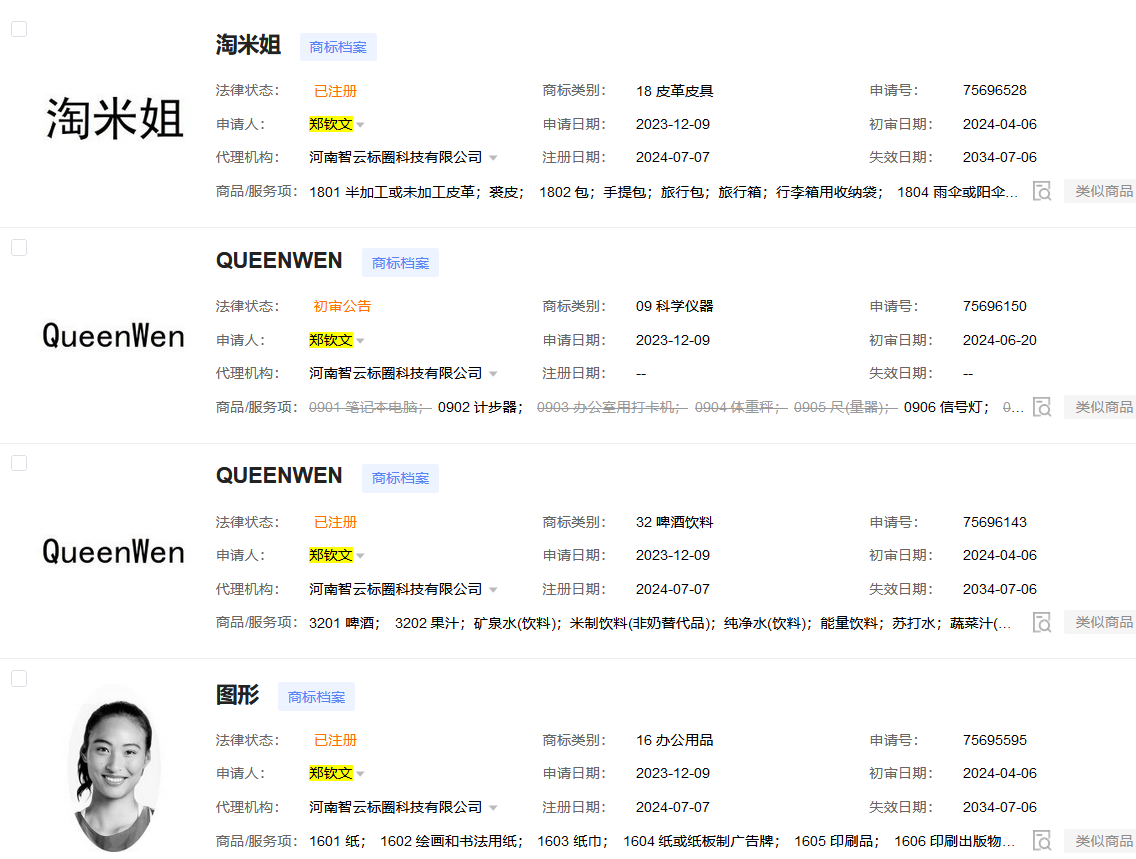The height and width of the screenshot is (859, 1136).
Task: Tick checkbox for QUEENWEN 09 科学仪器 entry
Action: click(19, 248)
